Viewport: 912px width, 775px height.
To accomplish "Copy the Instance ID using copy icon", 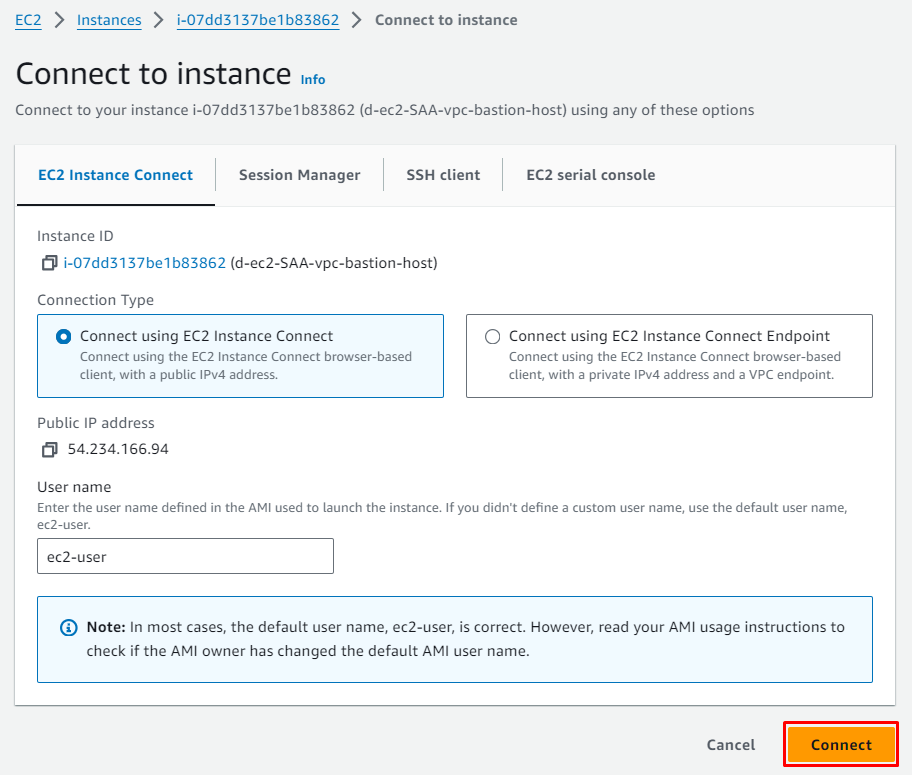I will click(49, 263).
